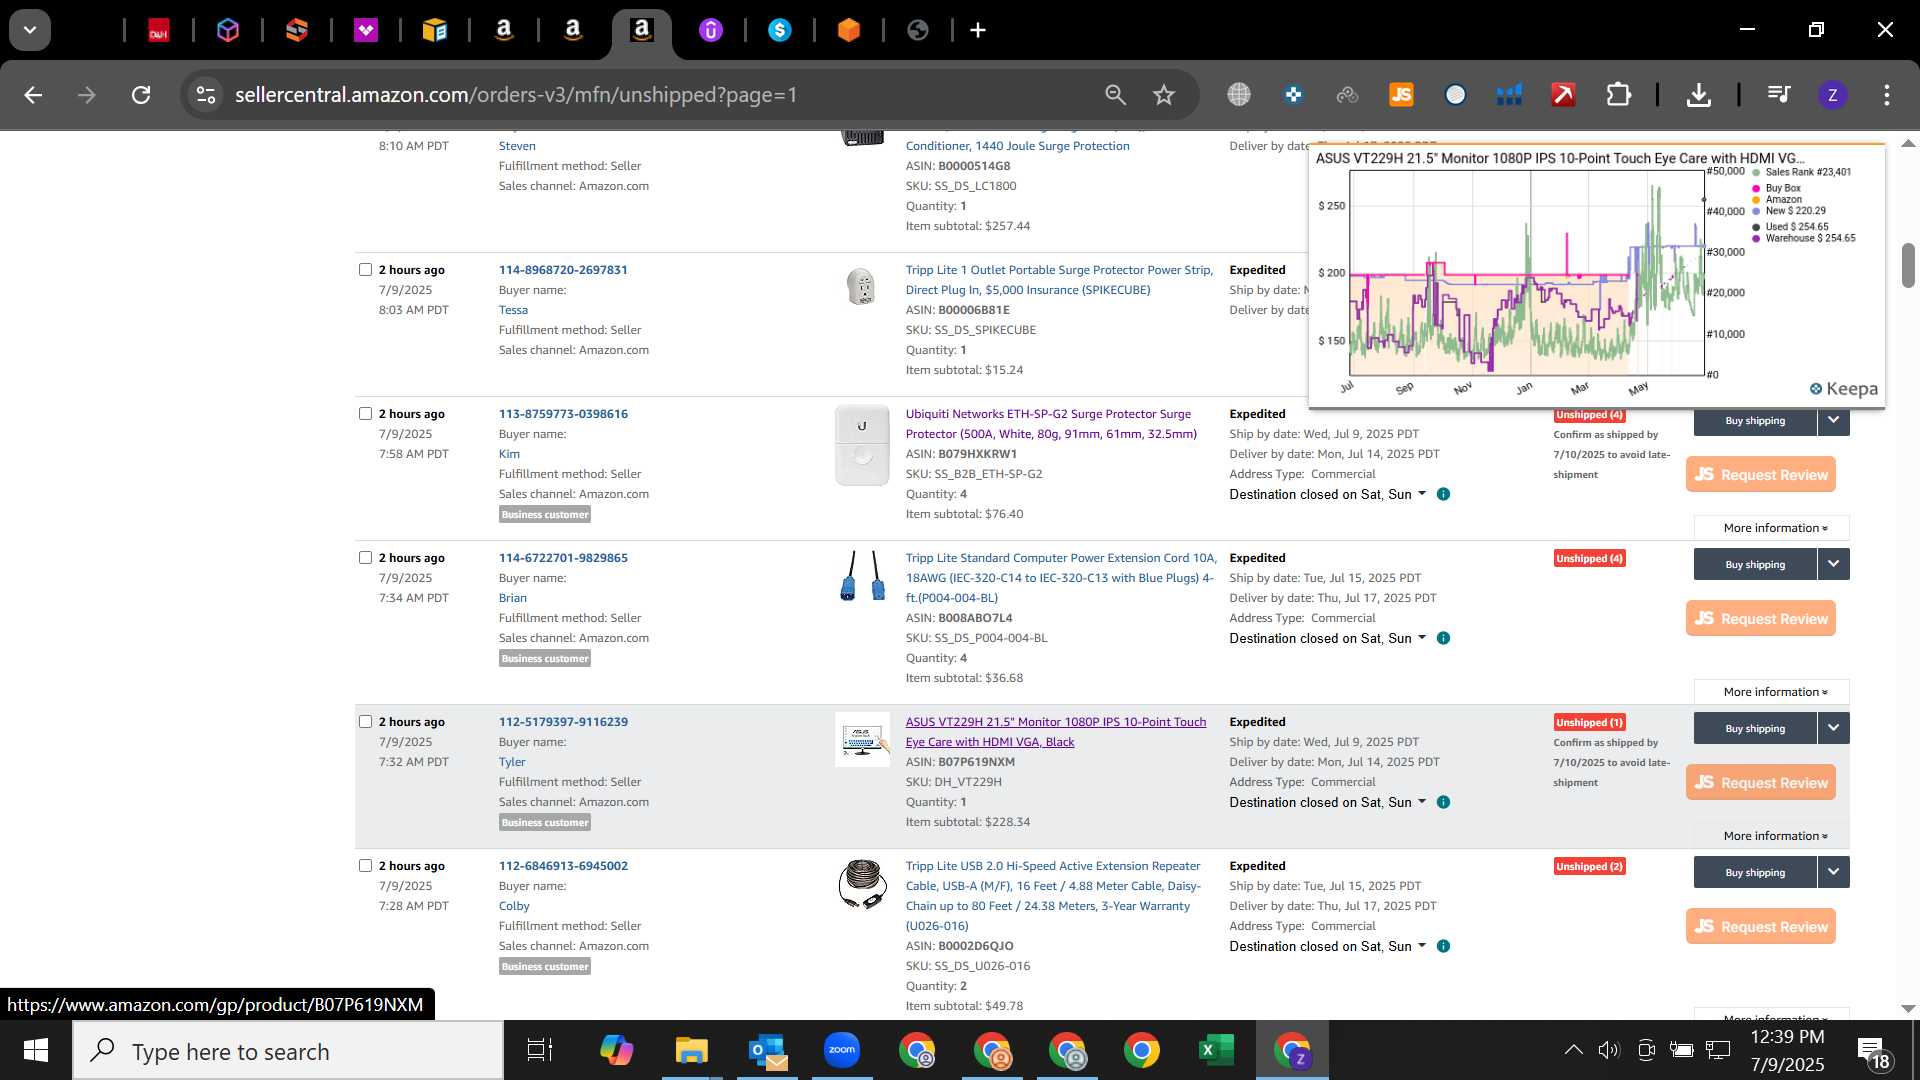Screen dimensions: 1920x1080
Task: Open a new browser tab
Action: tap(978, 30)
